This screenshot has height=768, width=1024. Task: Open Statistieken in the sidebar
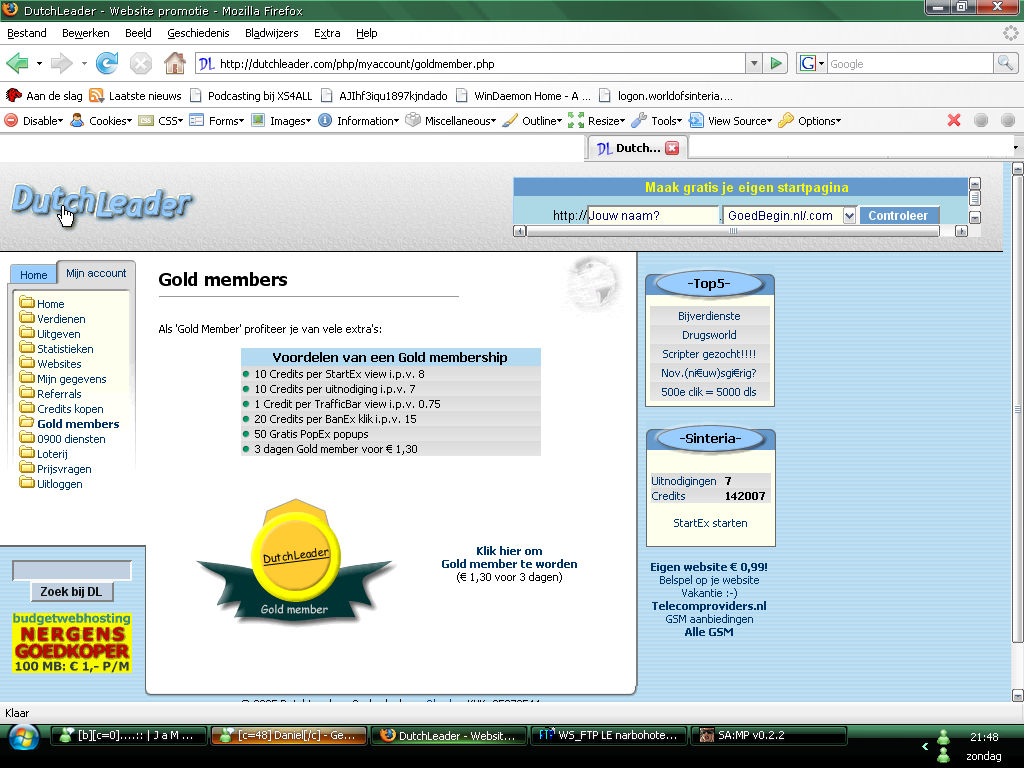coord(65,349)
